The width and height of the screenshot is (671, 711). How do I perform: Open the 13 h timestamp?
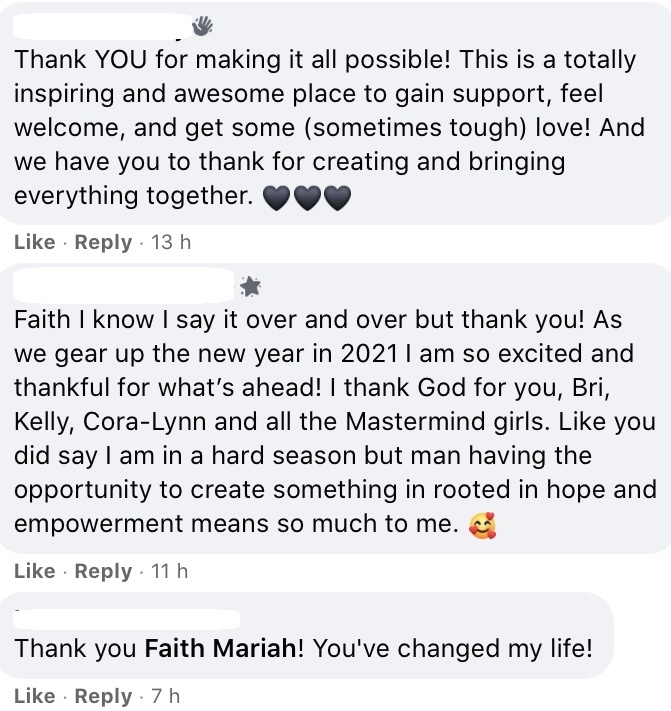coord(170,242)
